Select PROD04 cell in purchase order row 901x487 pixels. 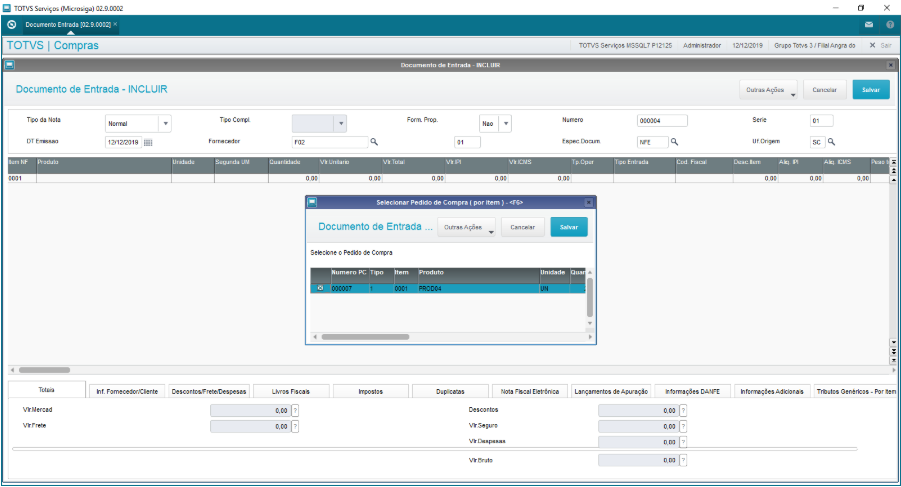478,288
